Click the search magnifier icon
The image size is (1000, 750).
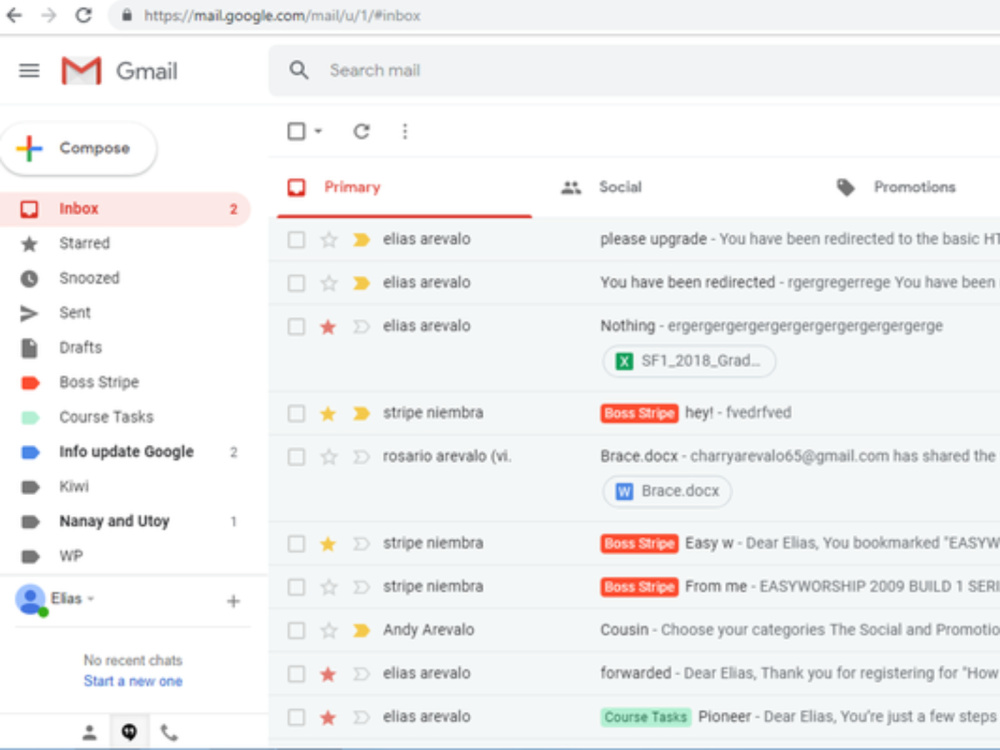point(298,70)
